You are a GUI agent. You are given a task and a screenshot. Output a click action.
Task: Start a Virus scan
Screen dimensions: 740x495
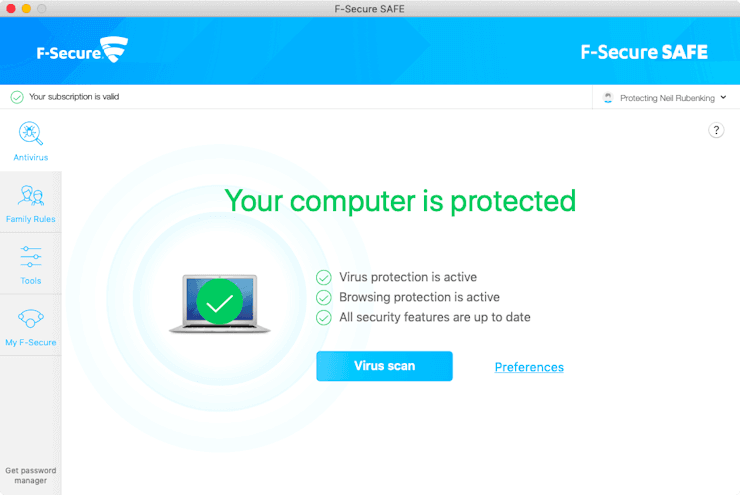(384, 366)
